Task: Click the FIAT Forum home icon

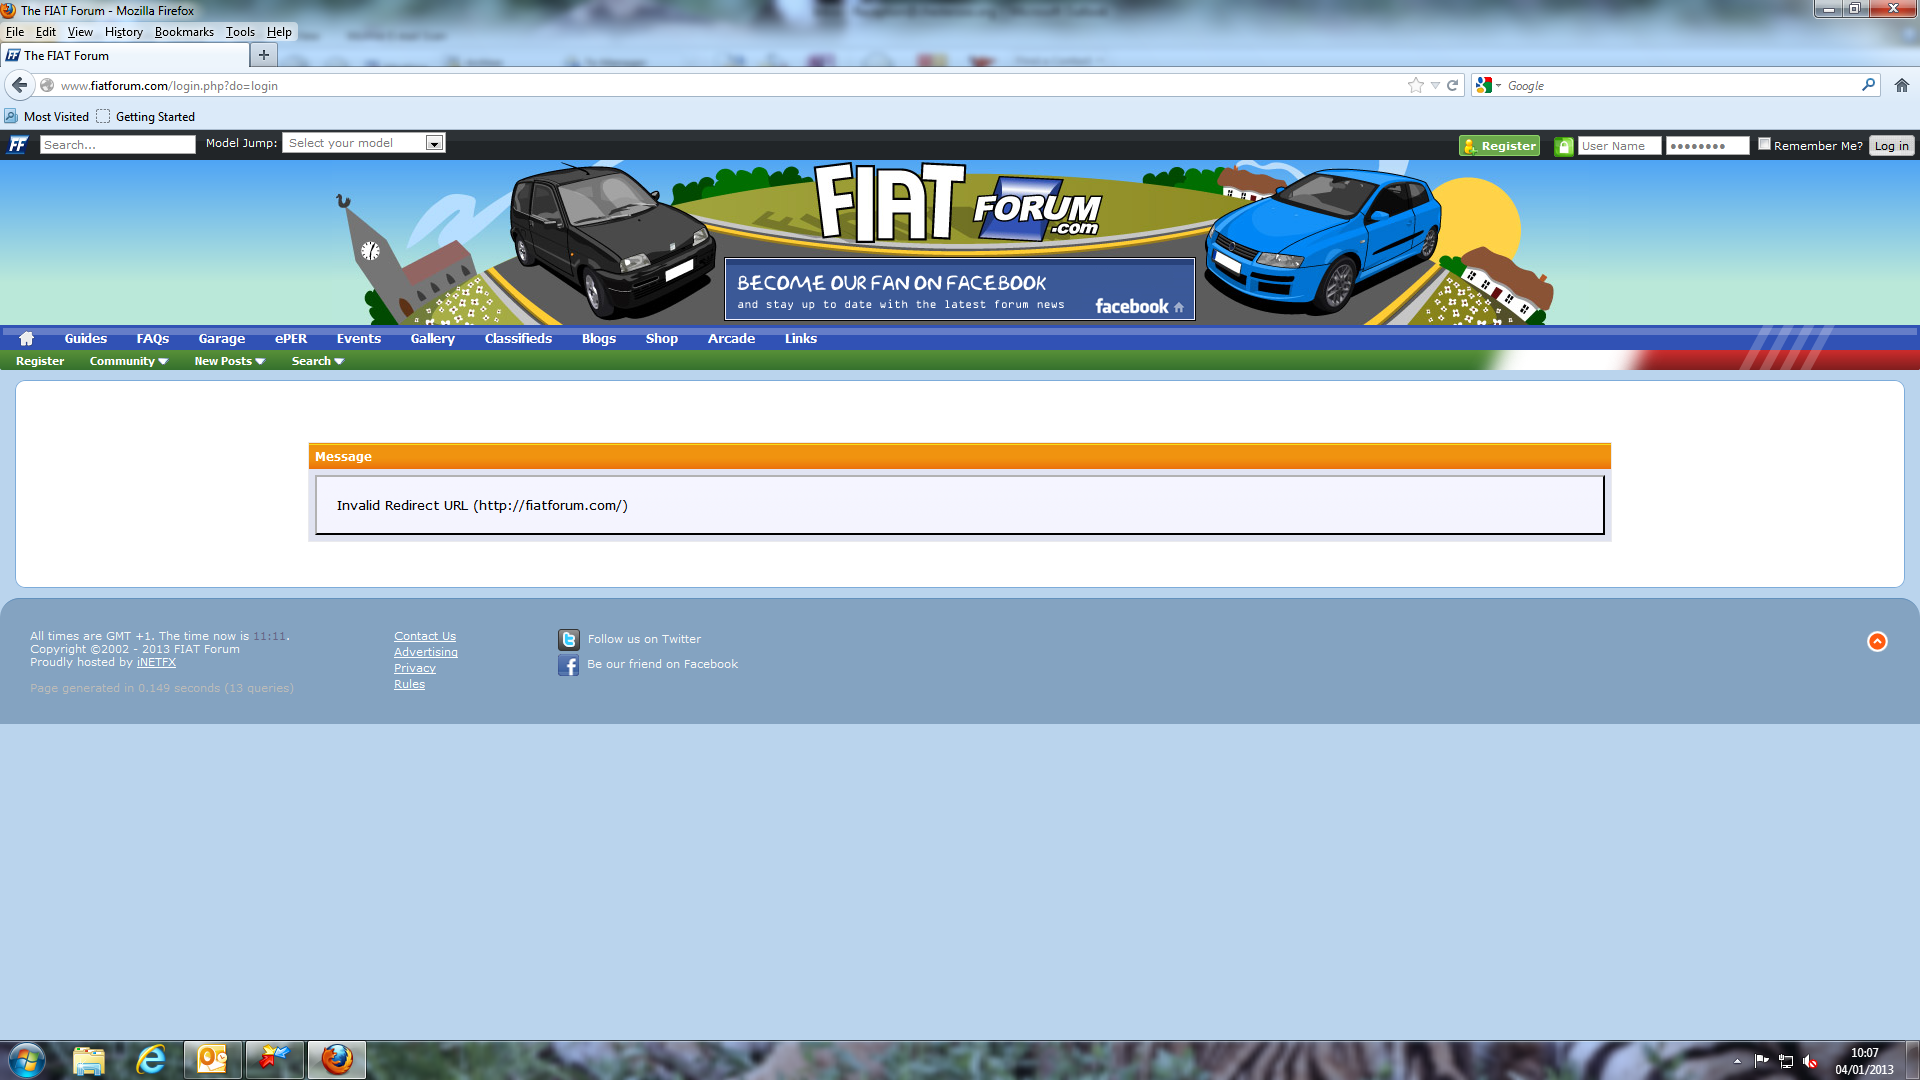Action: pos(25,338)
